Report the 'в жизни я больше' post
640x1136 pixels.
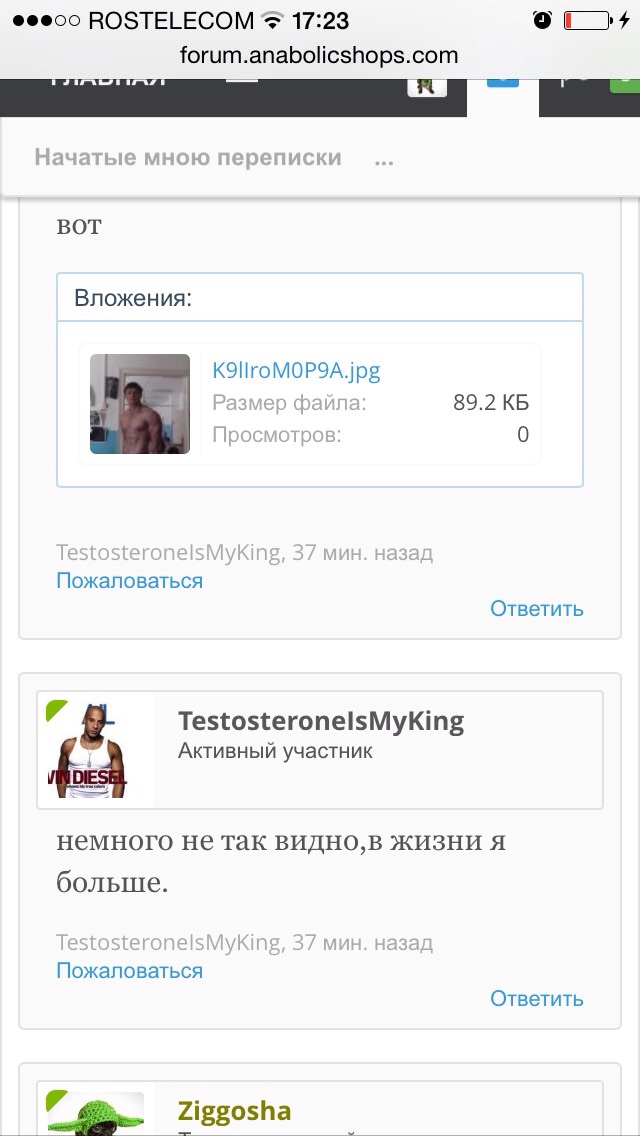click(x=130, y=970)
